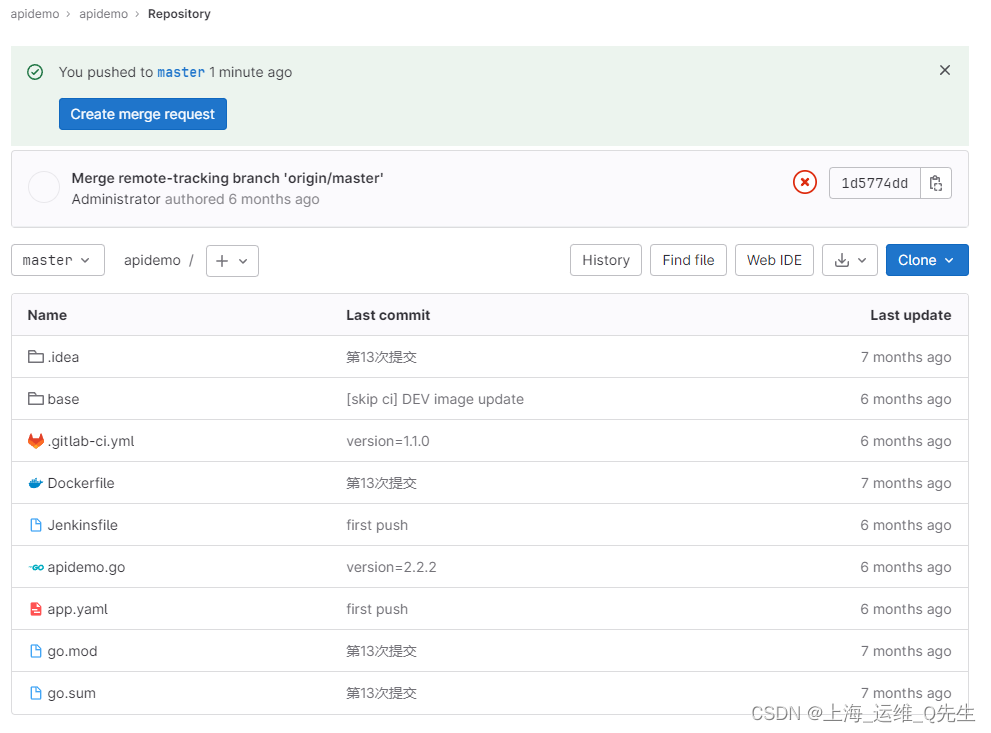
Task: Open the commit History
Action: [x=605, y=260]
